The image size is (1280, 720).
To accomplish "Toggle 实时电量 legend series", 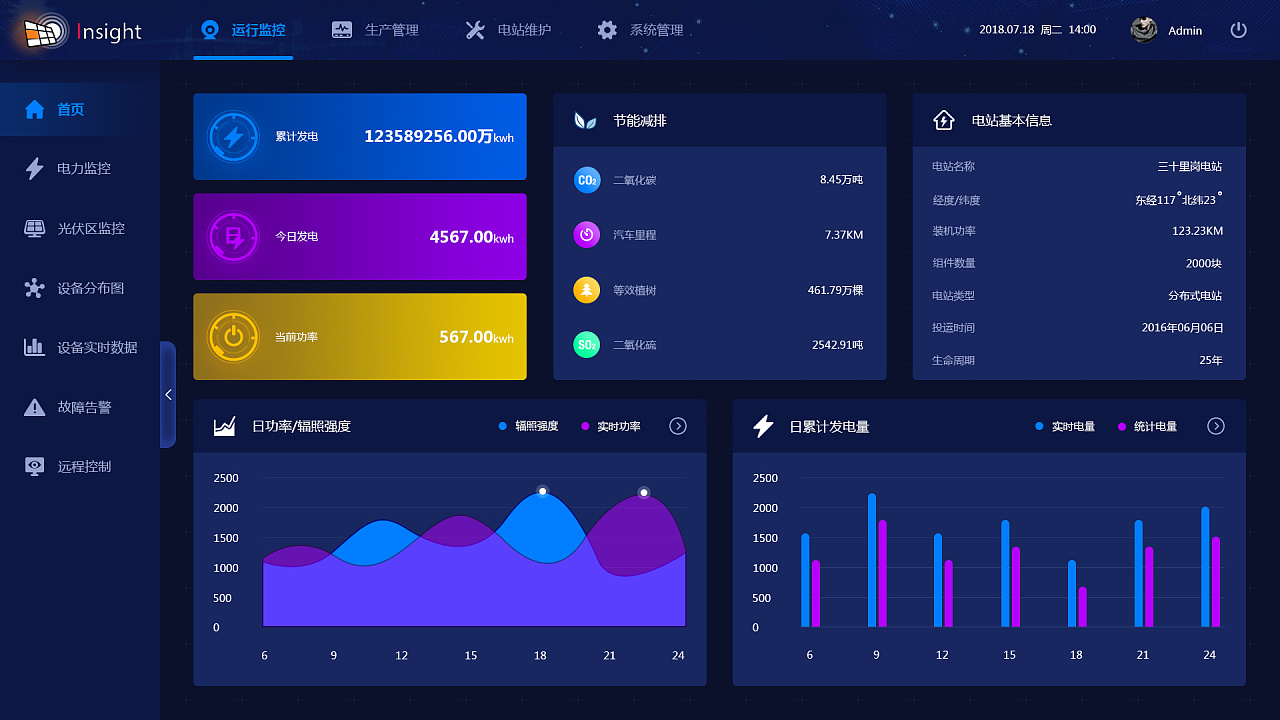I will (1065, 426).
